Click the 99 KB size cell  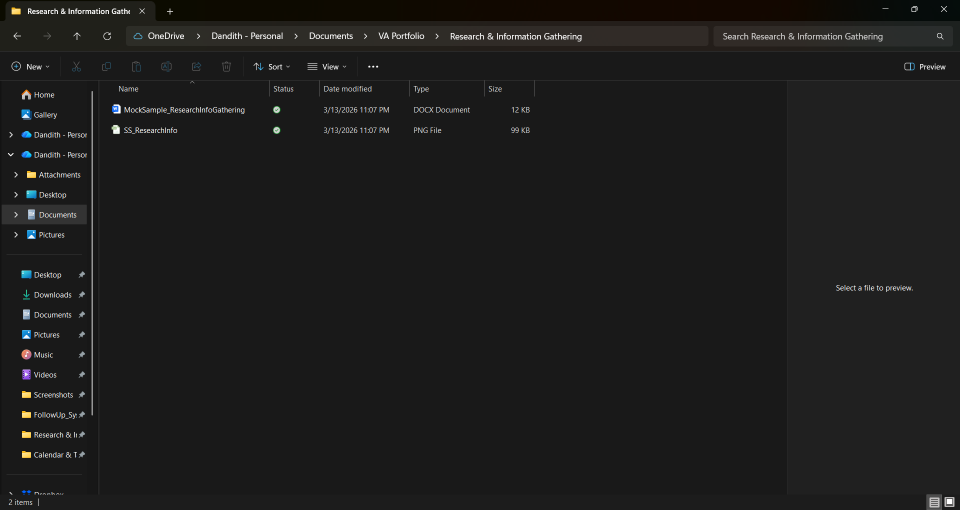tap(520, 130)
